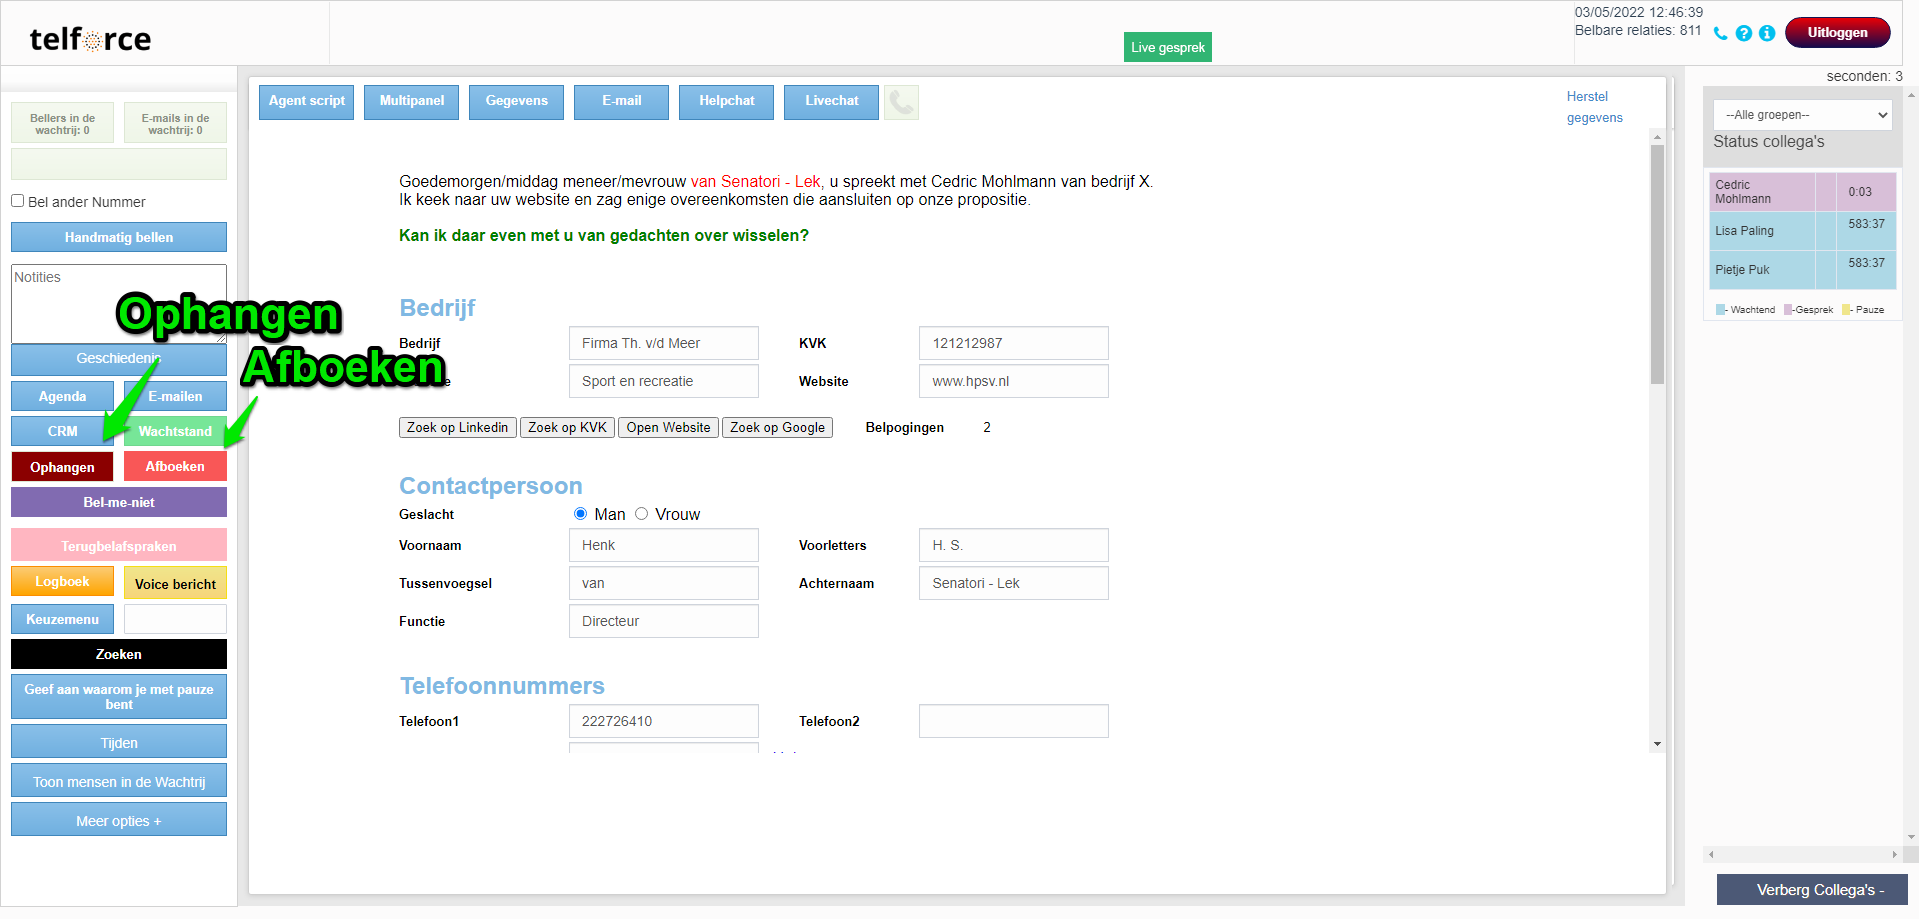Click the script panel vertical scrollbar thumb
1919x919 pixels.
pyautogui.click(x=1657, y=265)
